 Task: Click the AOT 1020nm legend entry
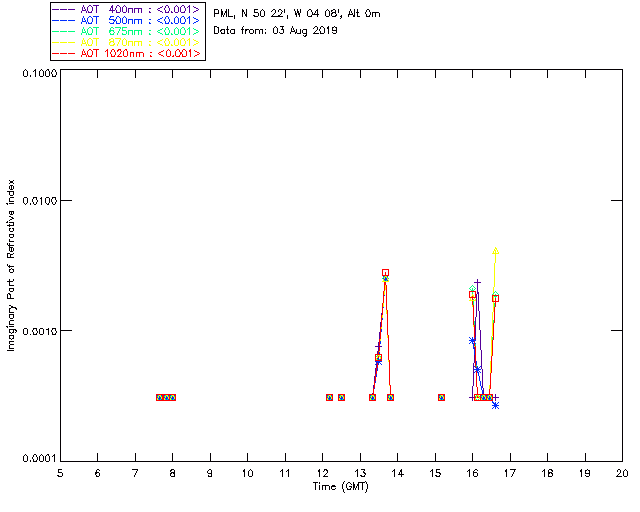tap(128, 53)
